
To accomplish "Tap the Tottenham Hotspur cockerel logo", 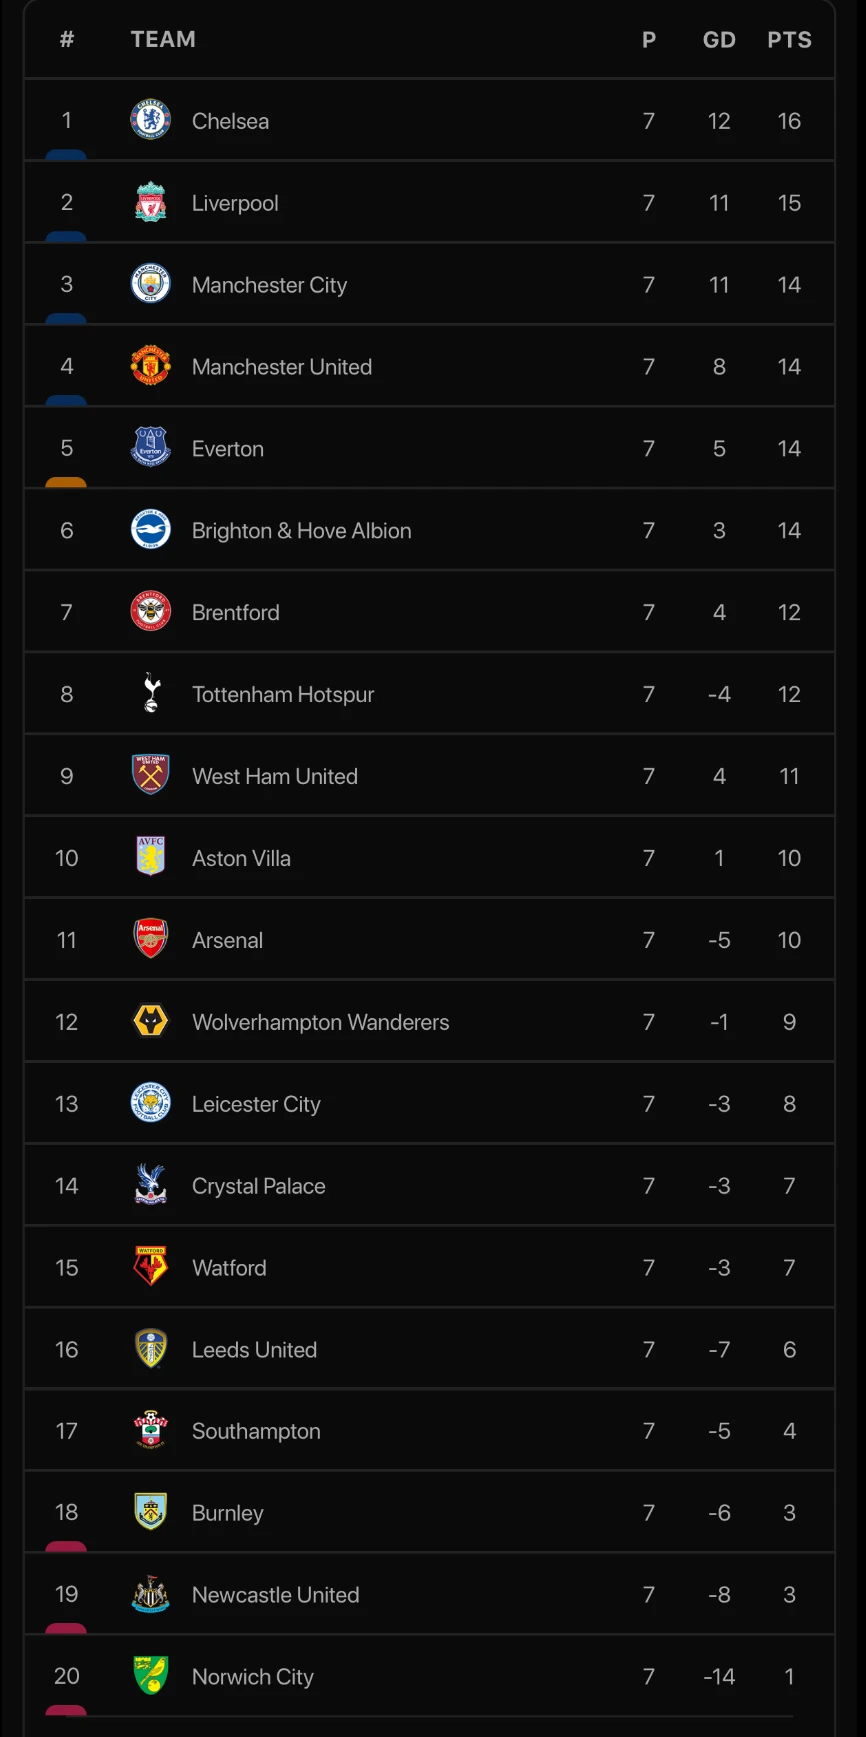I will [151, 694].
